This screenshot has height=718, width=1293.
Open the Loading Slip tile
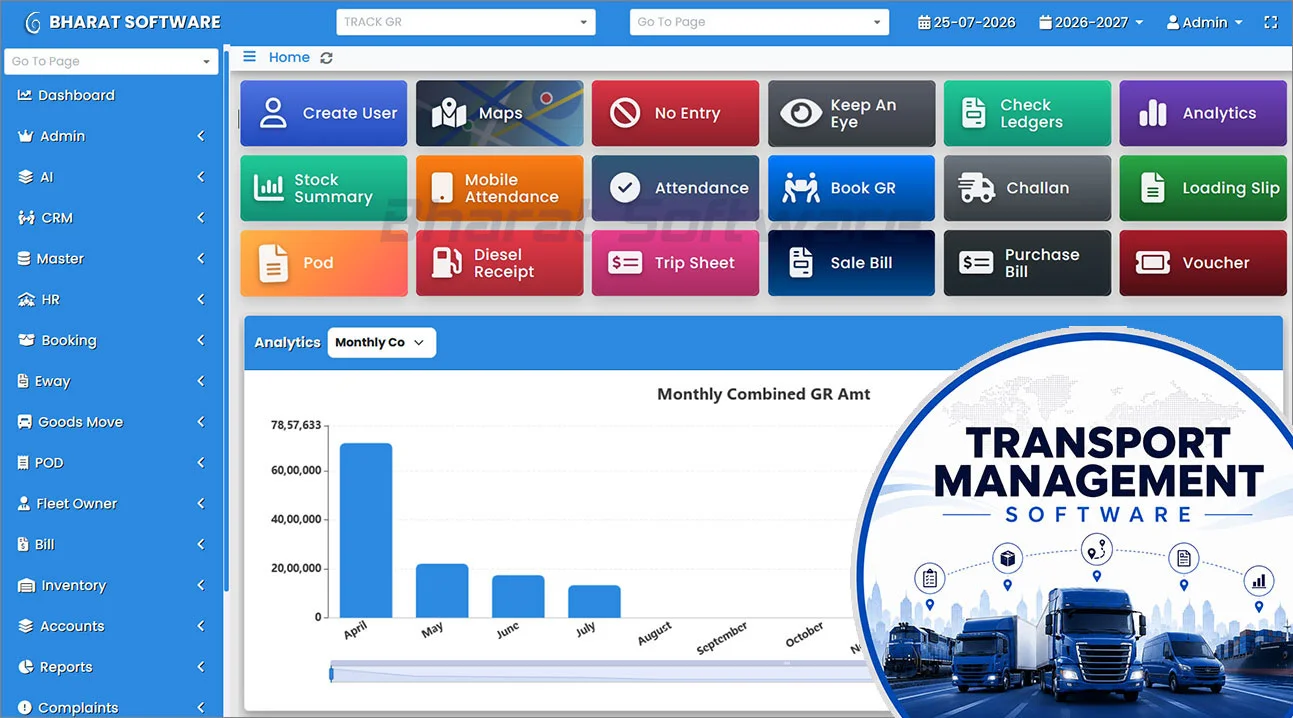tap(1203, 188)
